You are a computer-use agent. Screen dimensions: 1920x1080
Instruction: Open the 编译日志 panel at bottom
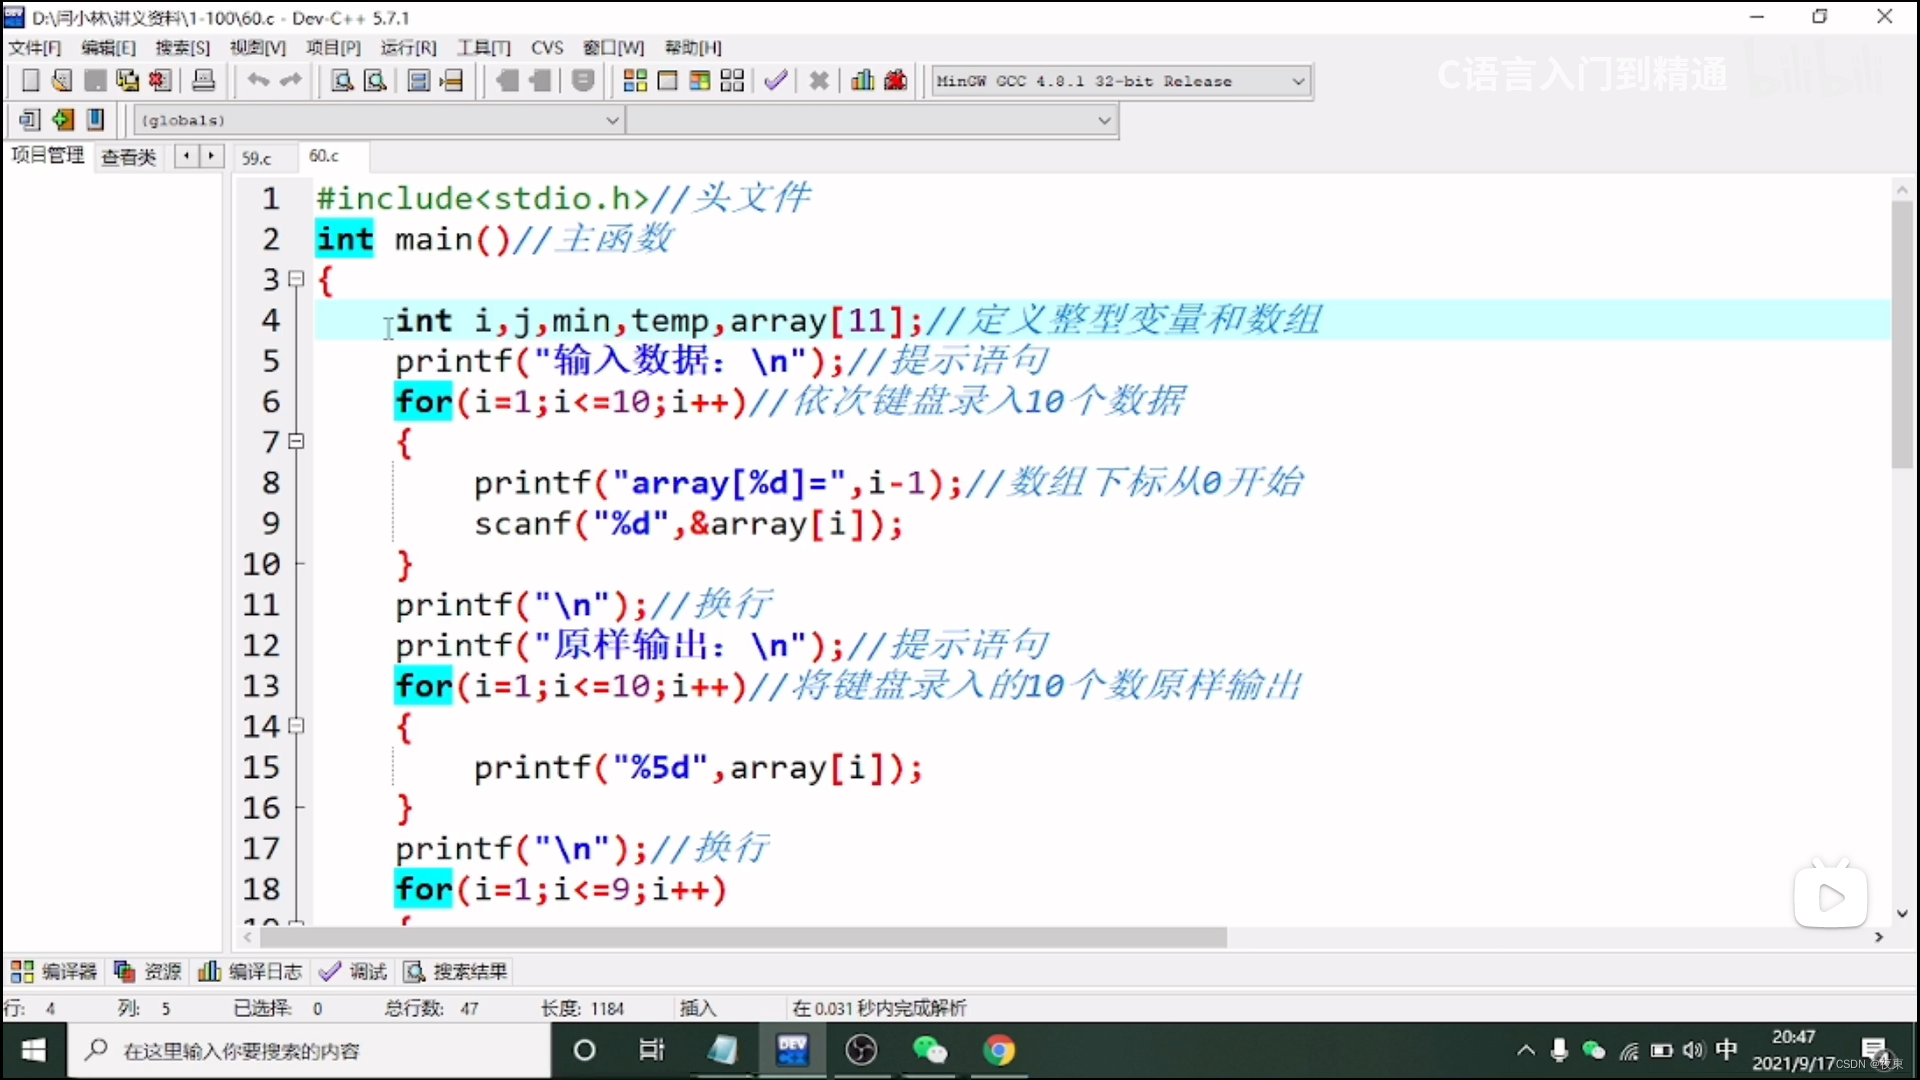pyautogui.click(x=251, y=971)
